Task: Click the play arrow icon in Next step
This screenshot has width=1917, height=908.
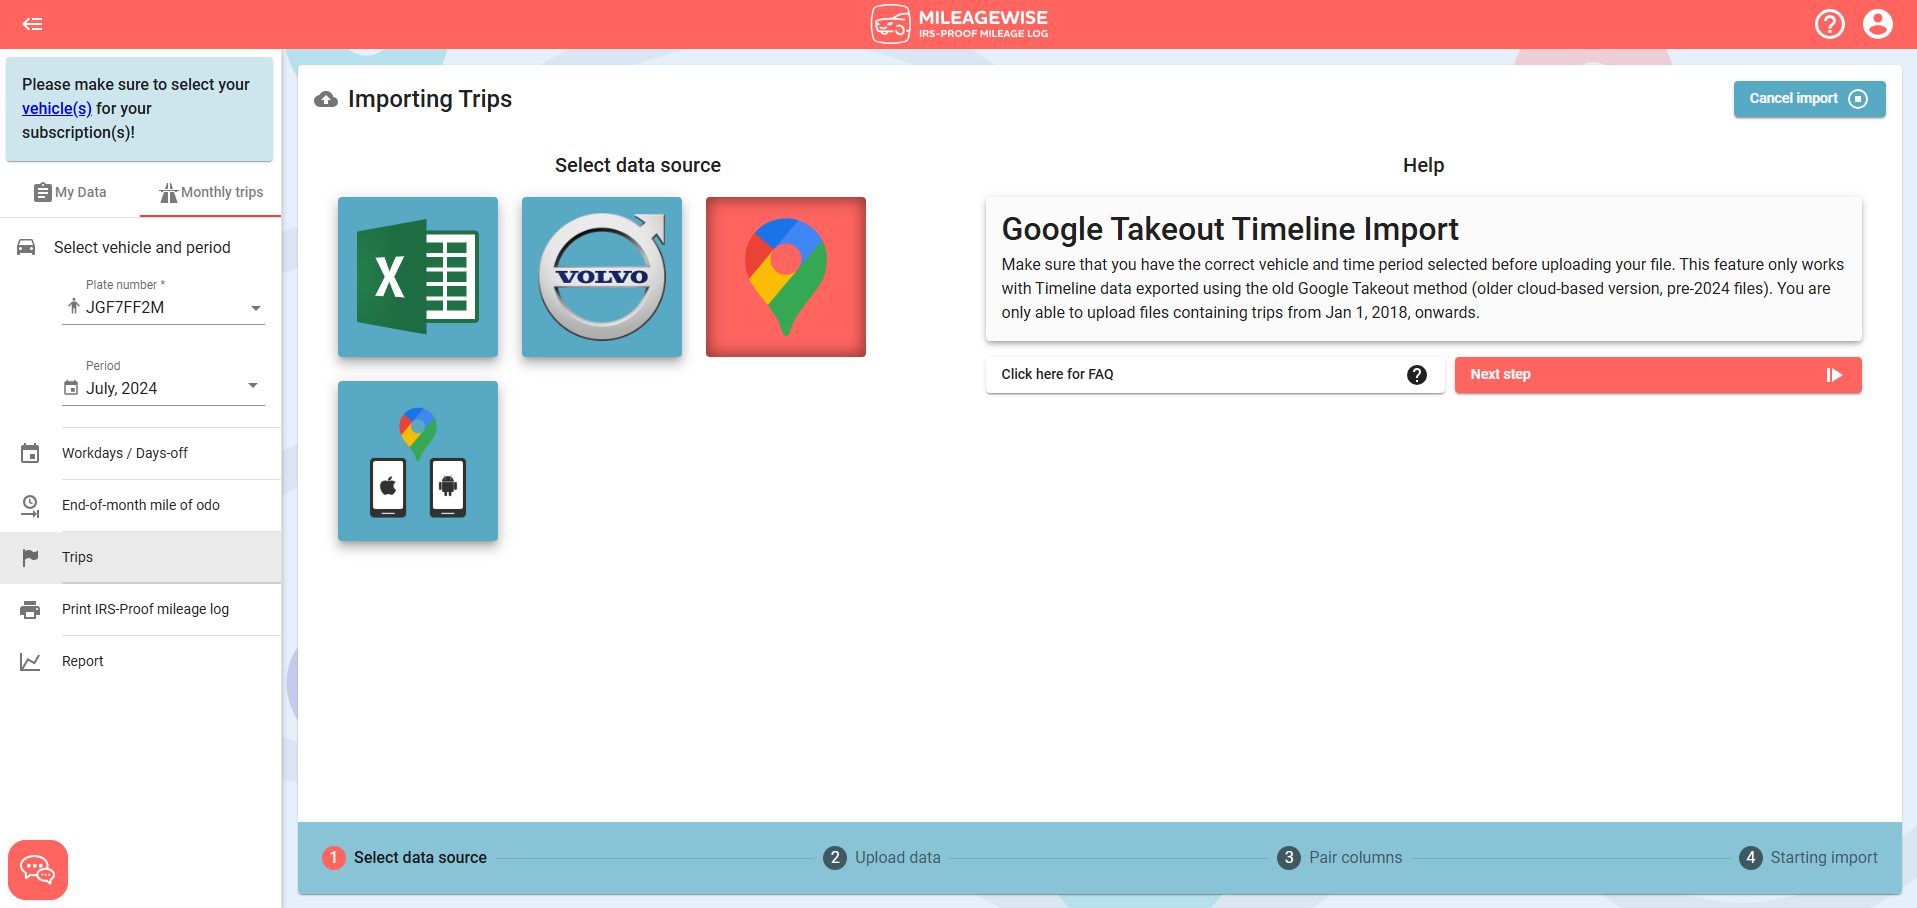Action: [1834, 375]
